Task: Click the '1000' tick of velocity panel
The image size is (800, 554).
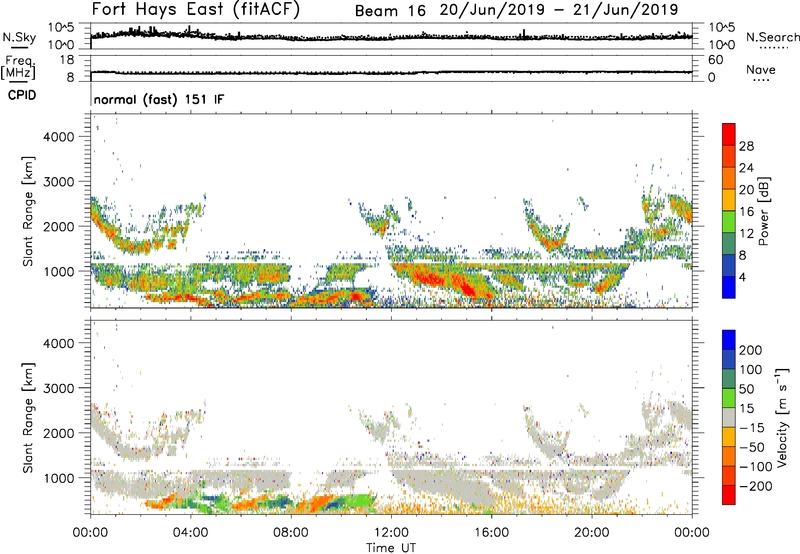Action: [59, 477]
